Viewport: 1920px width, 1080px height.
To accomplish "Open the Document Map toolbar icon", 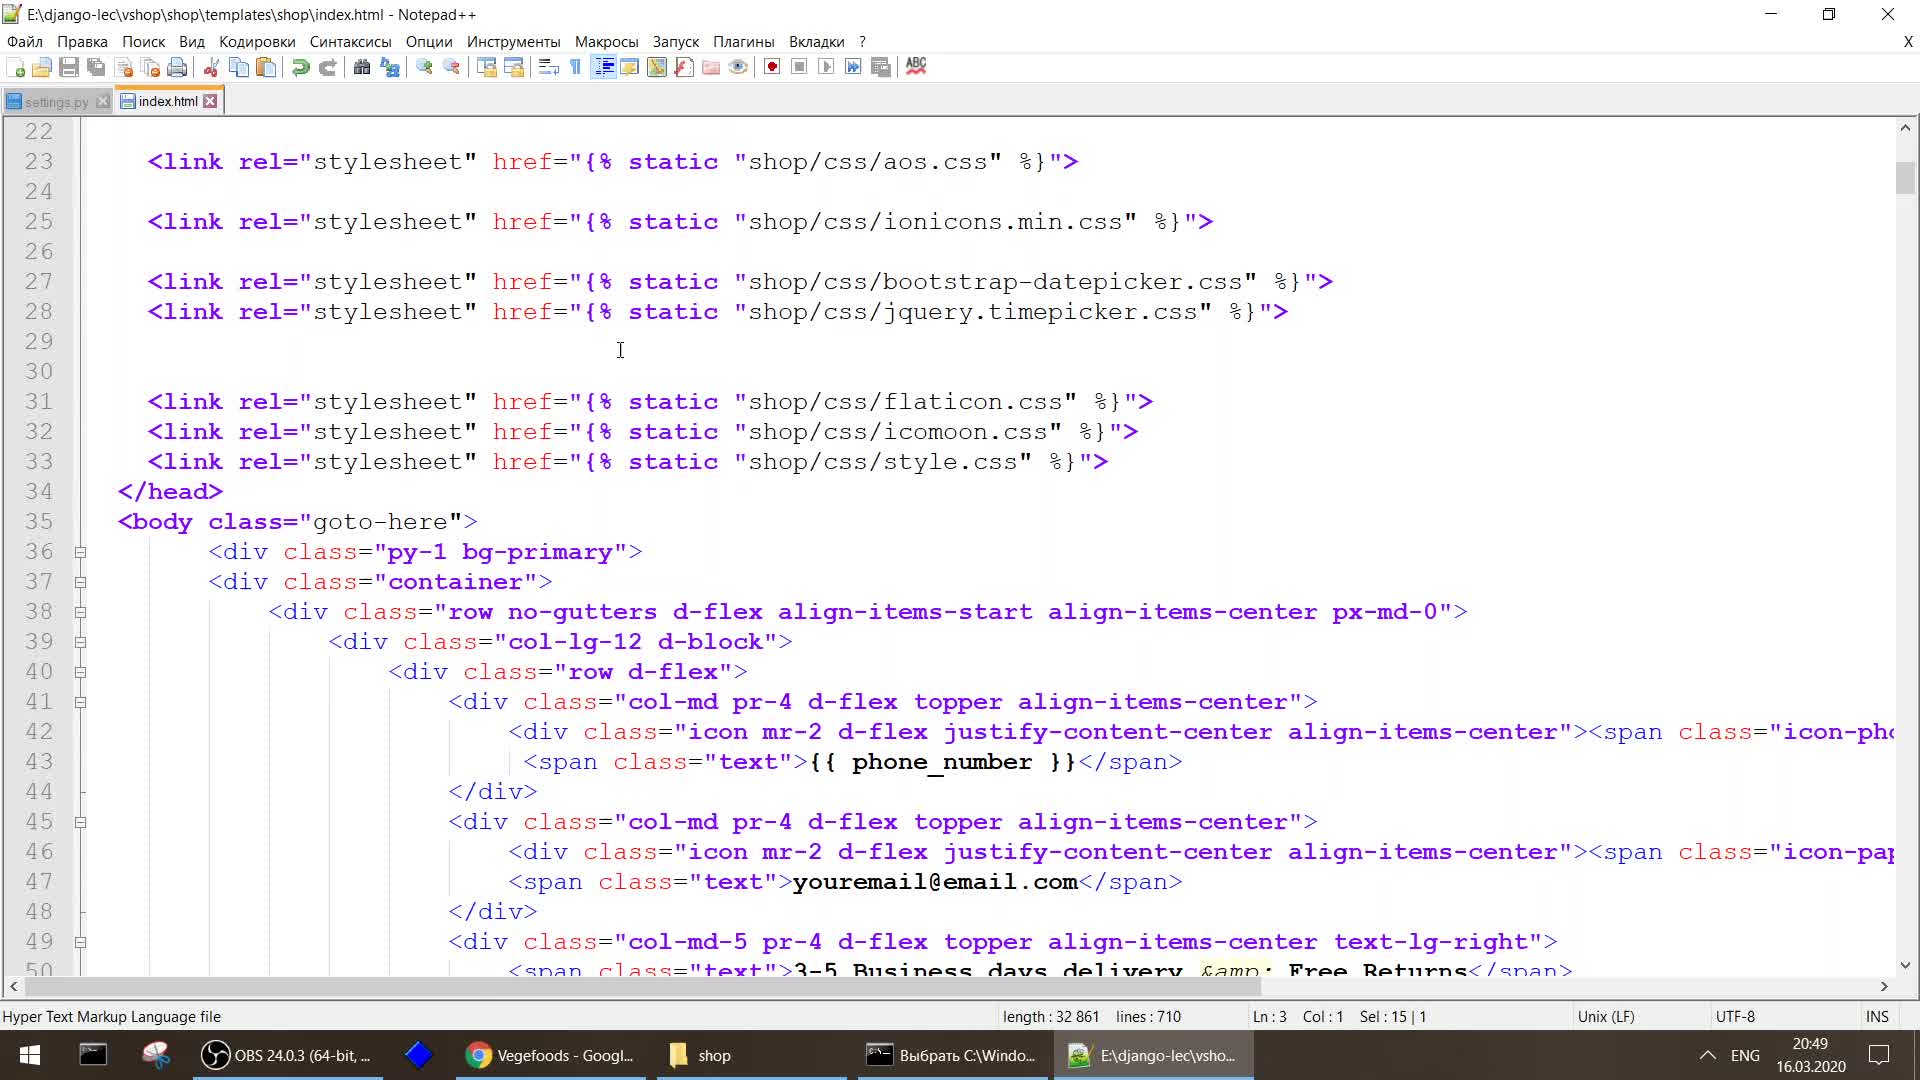I will (x=657, y=67).
